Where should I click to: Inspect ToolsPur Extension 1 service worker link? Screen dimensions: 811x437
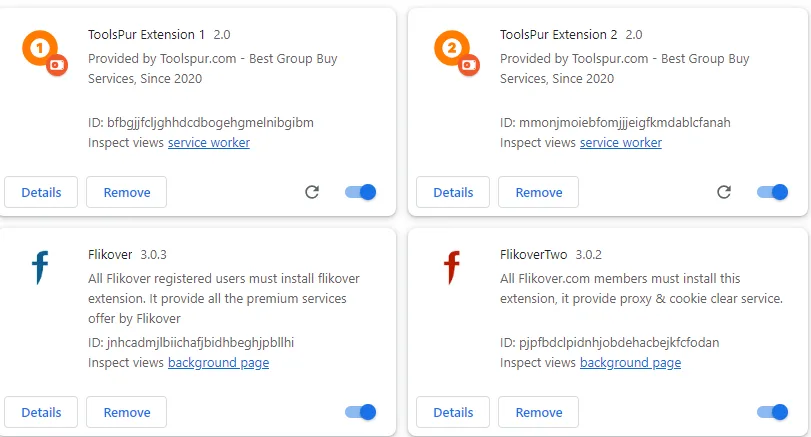pos(209,143)
